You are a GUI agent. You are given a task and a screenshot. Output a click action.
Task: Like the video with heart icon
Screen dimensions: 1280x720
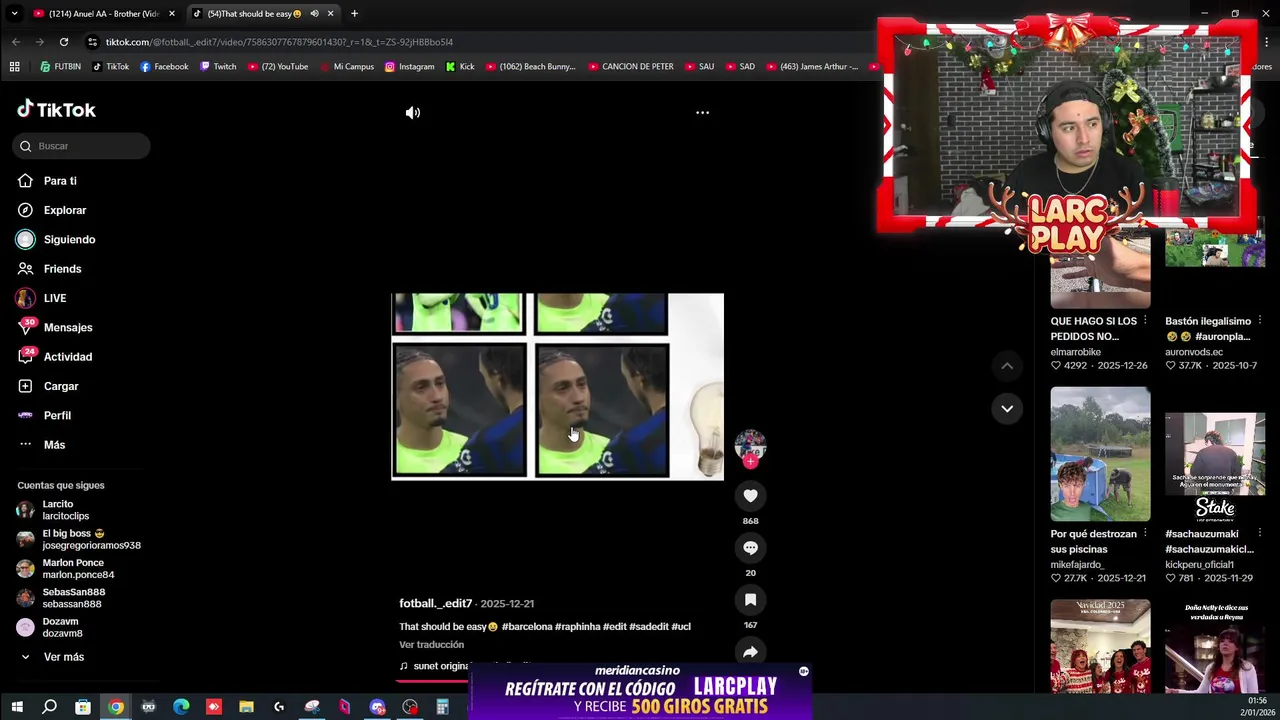[x=750, y=496]
